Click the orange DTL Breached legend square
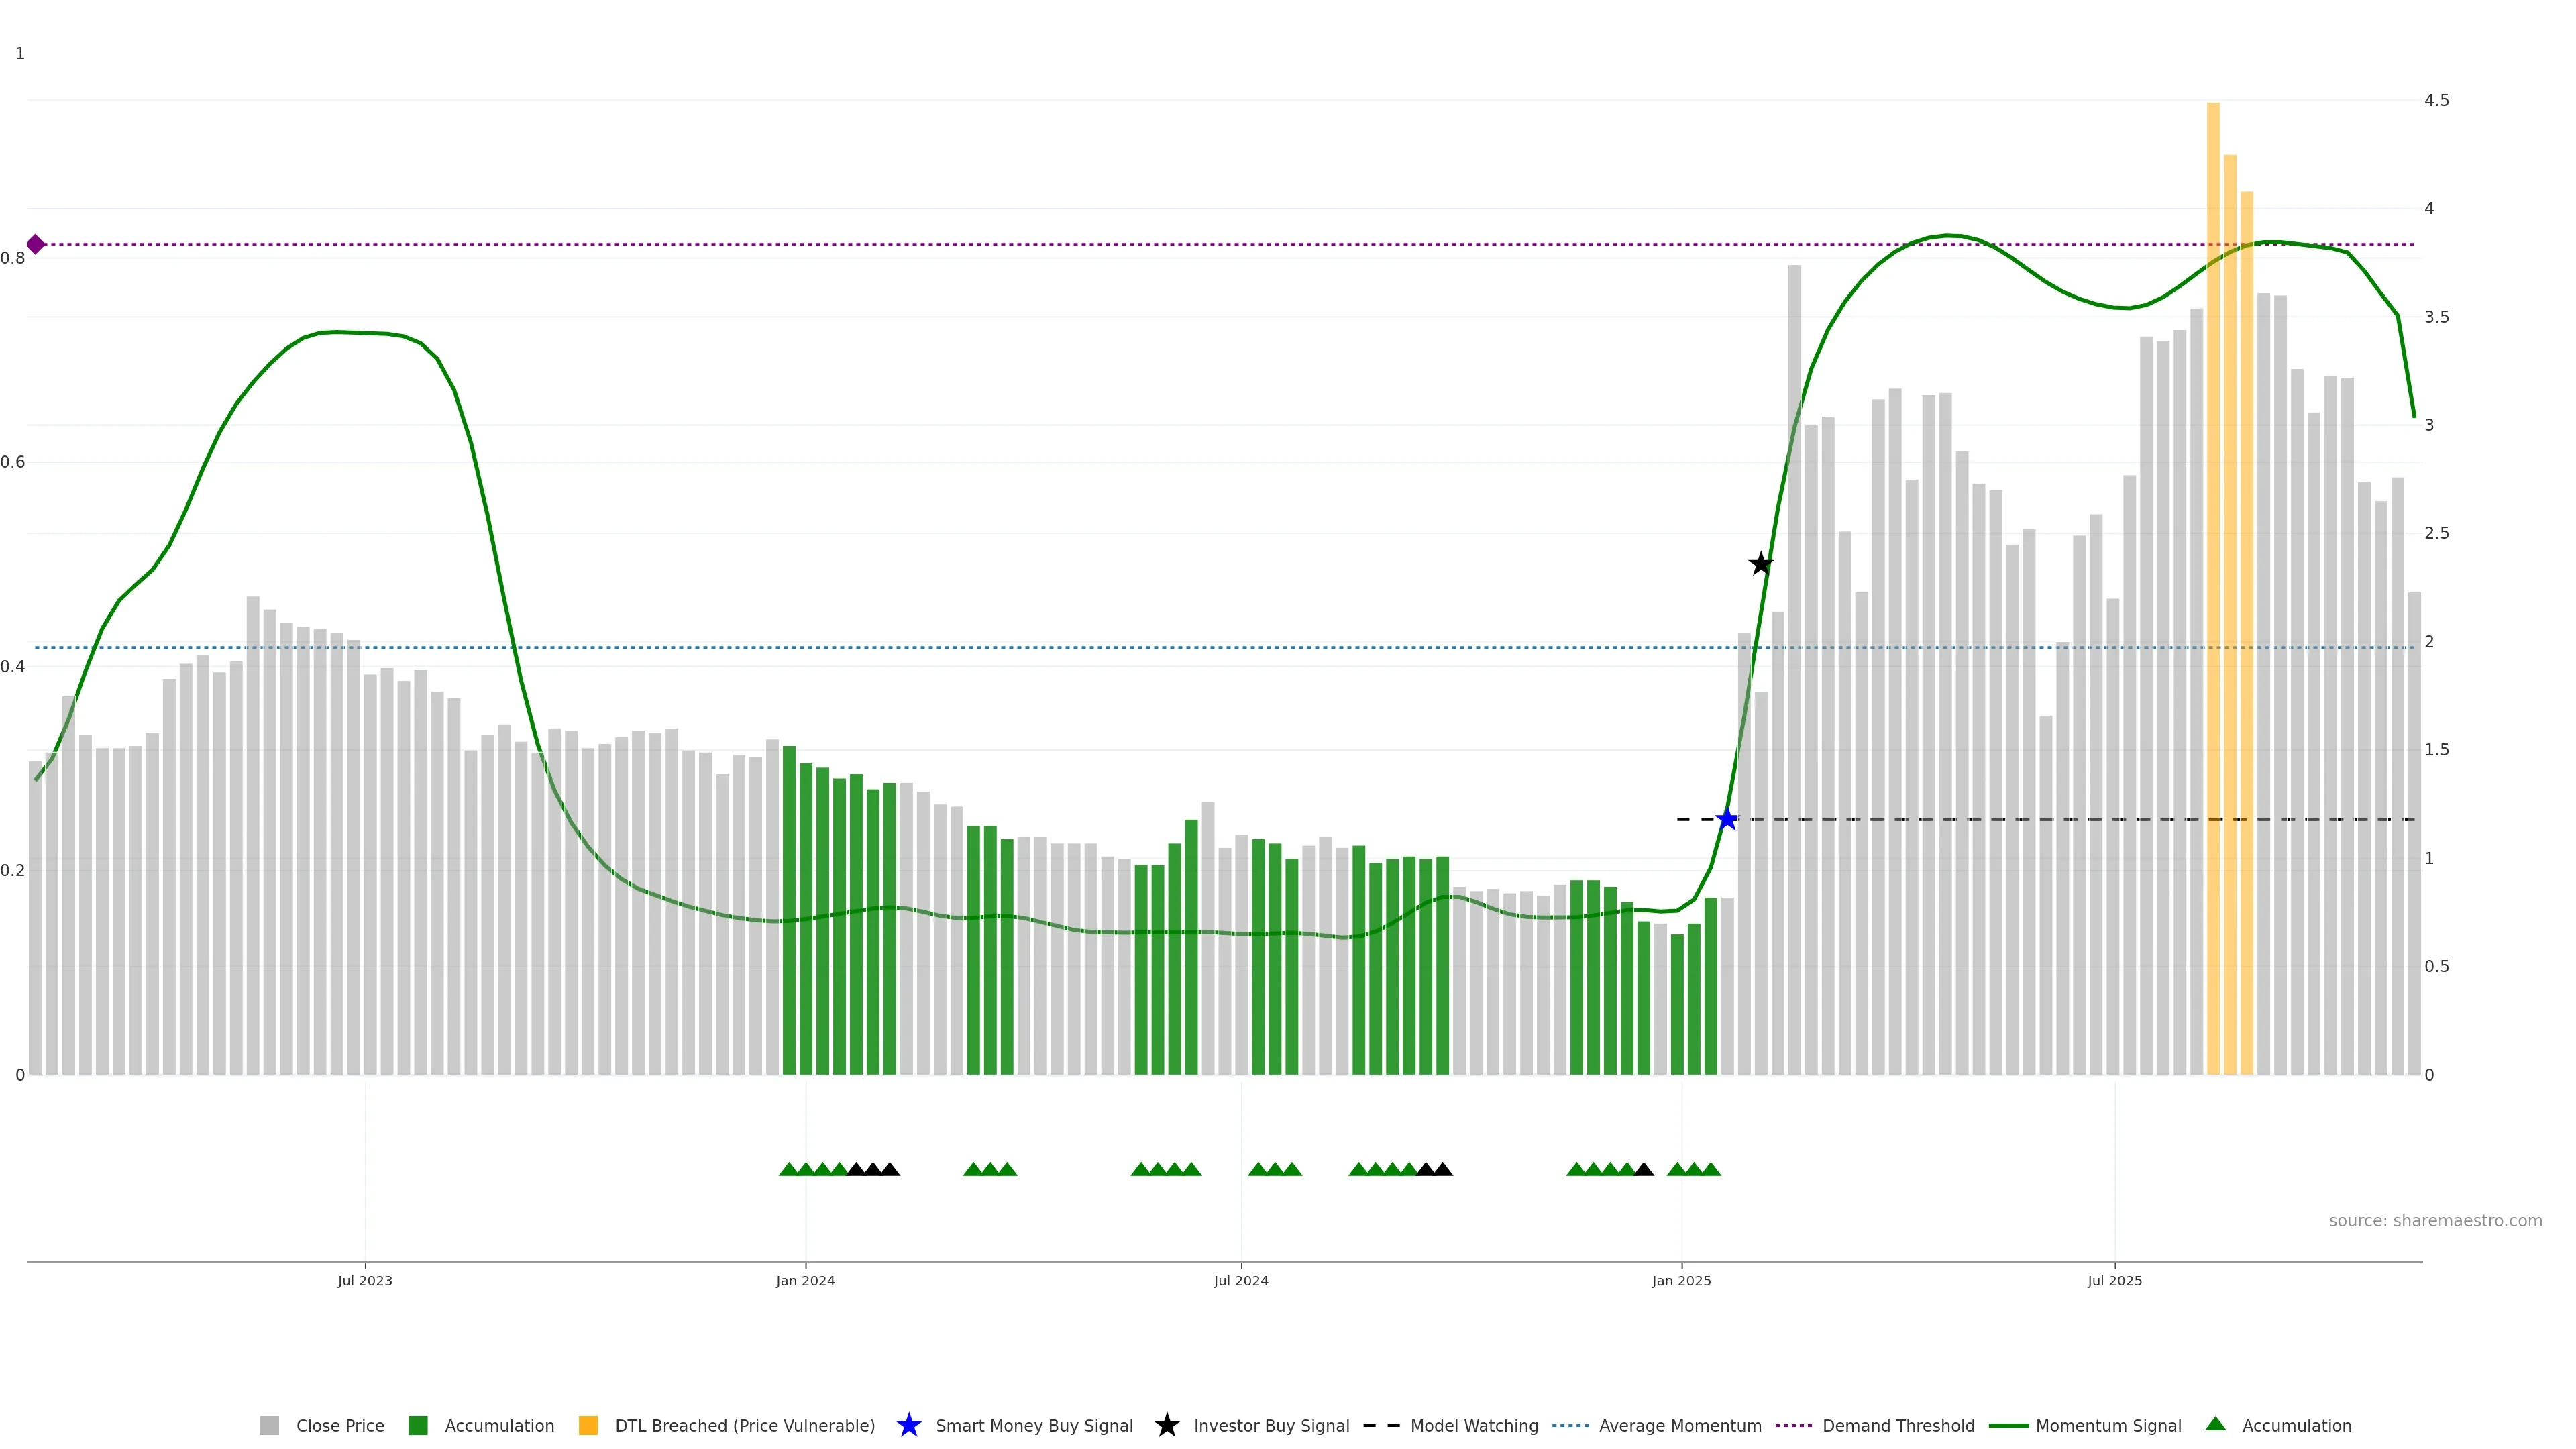Viewport: 2576px width, 1449px height. click(x=588, y=1425)
